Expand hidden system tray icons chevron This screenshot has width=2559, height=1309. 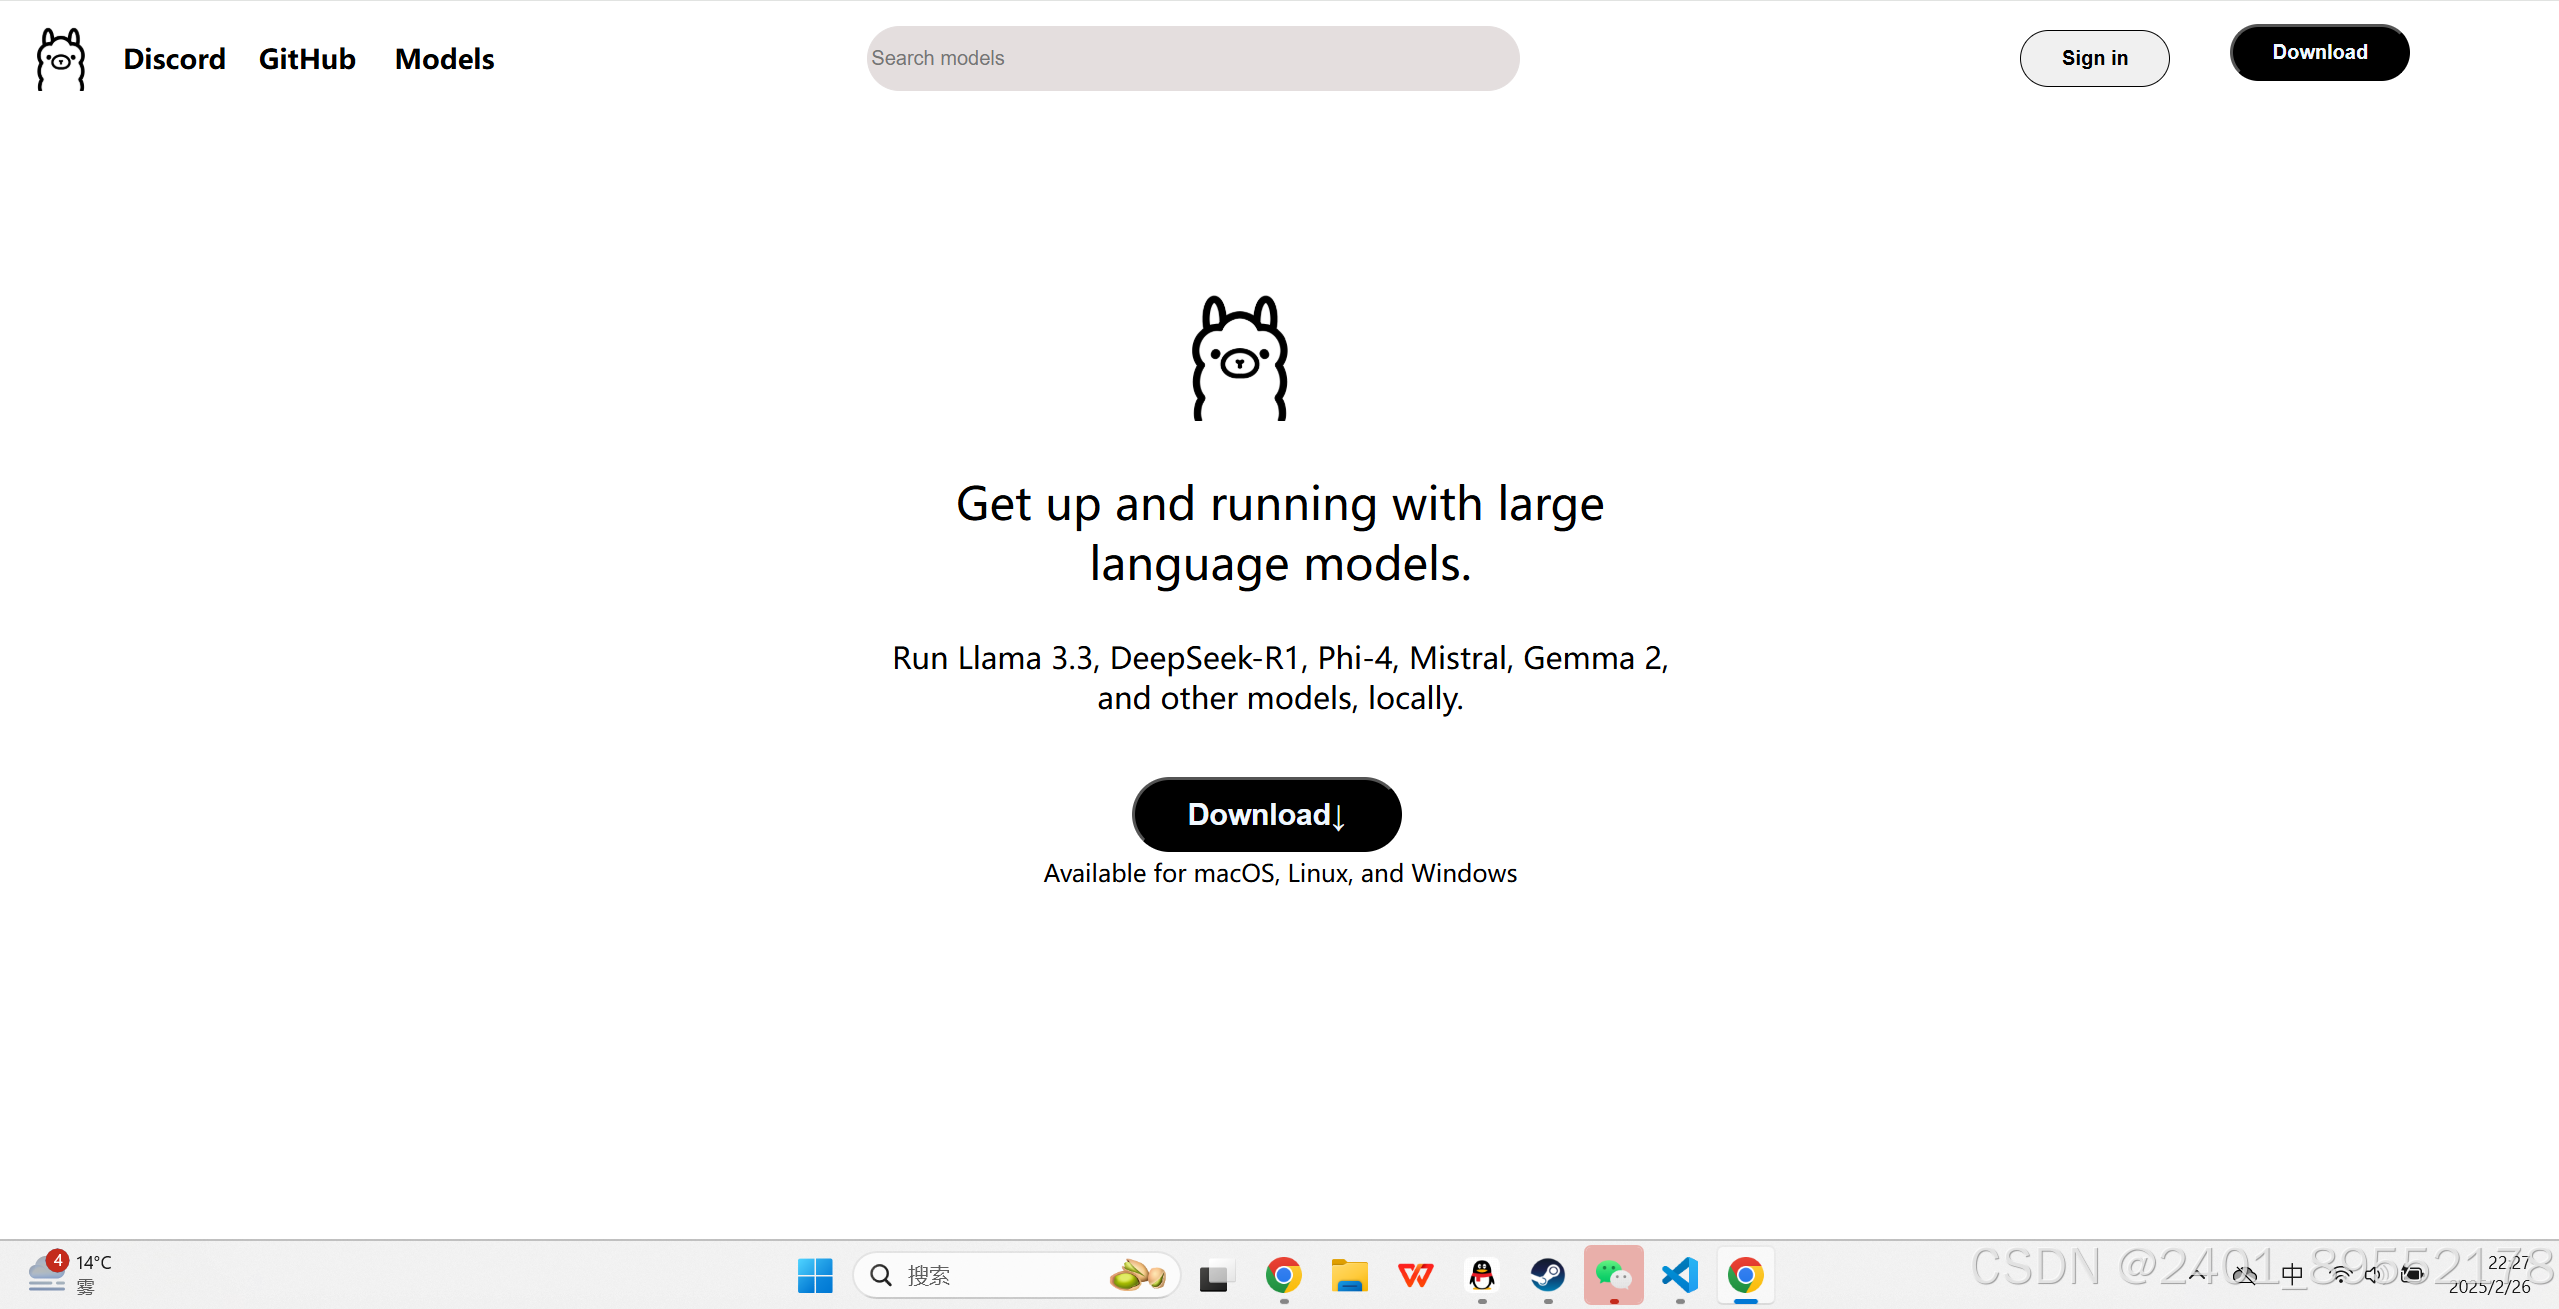(x=2197, y=1274)
